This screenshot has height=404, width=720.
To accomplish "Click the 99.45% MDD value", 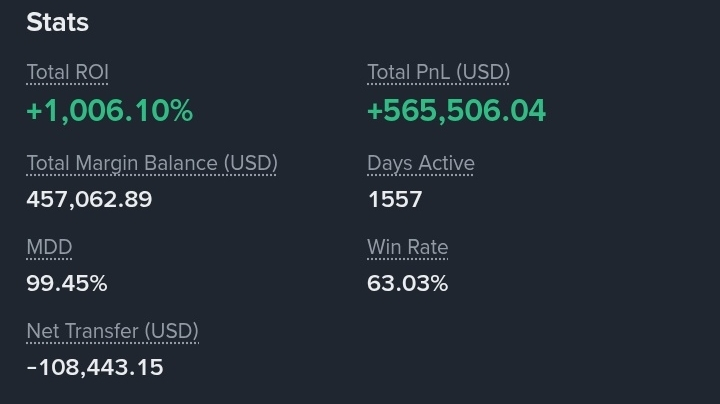I will (66, 283).
